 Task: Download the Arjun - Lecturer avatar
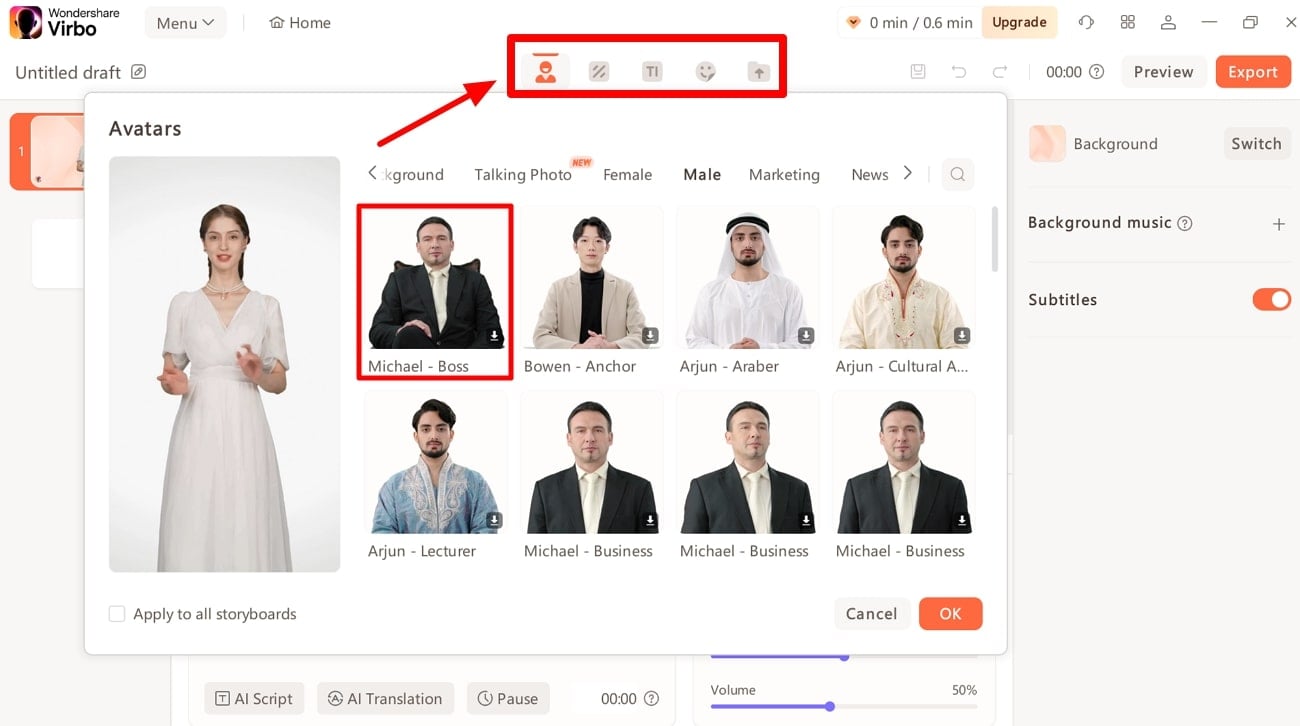[x=494, y=521]
